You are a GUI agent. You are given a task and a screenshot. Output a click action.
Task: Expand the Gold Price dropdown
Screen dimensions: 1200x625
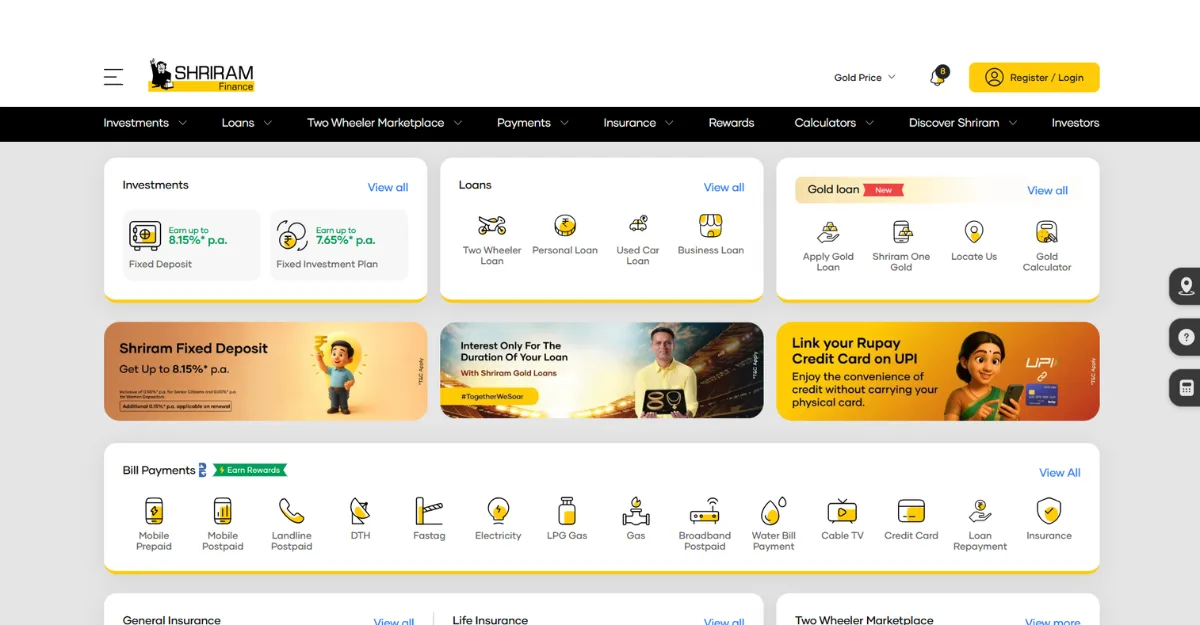tap(865, 77)
